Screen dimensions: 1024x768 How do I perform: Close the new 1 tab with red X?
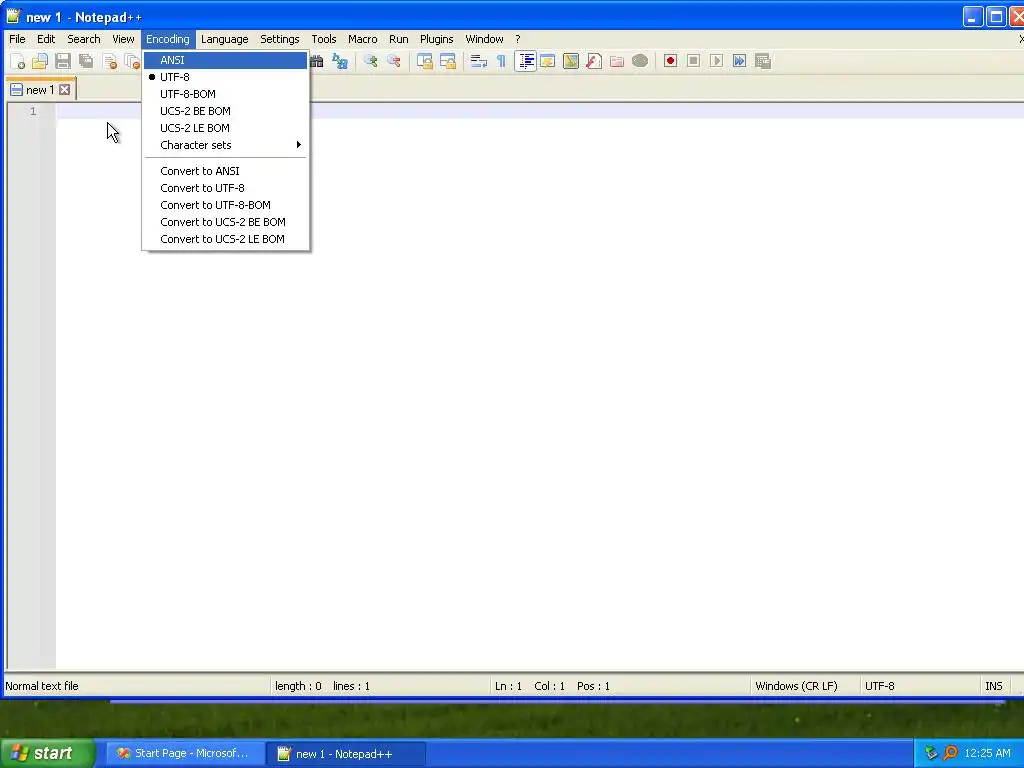(x=65, y=89)
